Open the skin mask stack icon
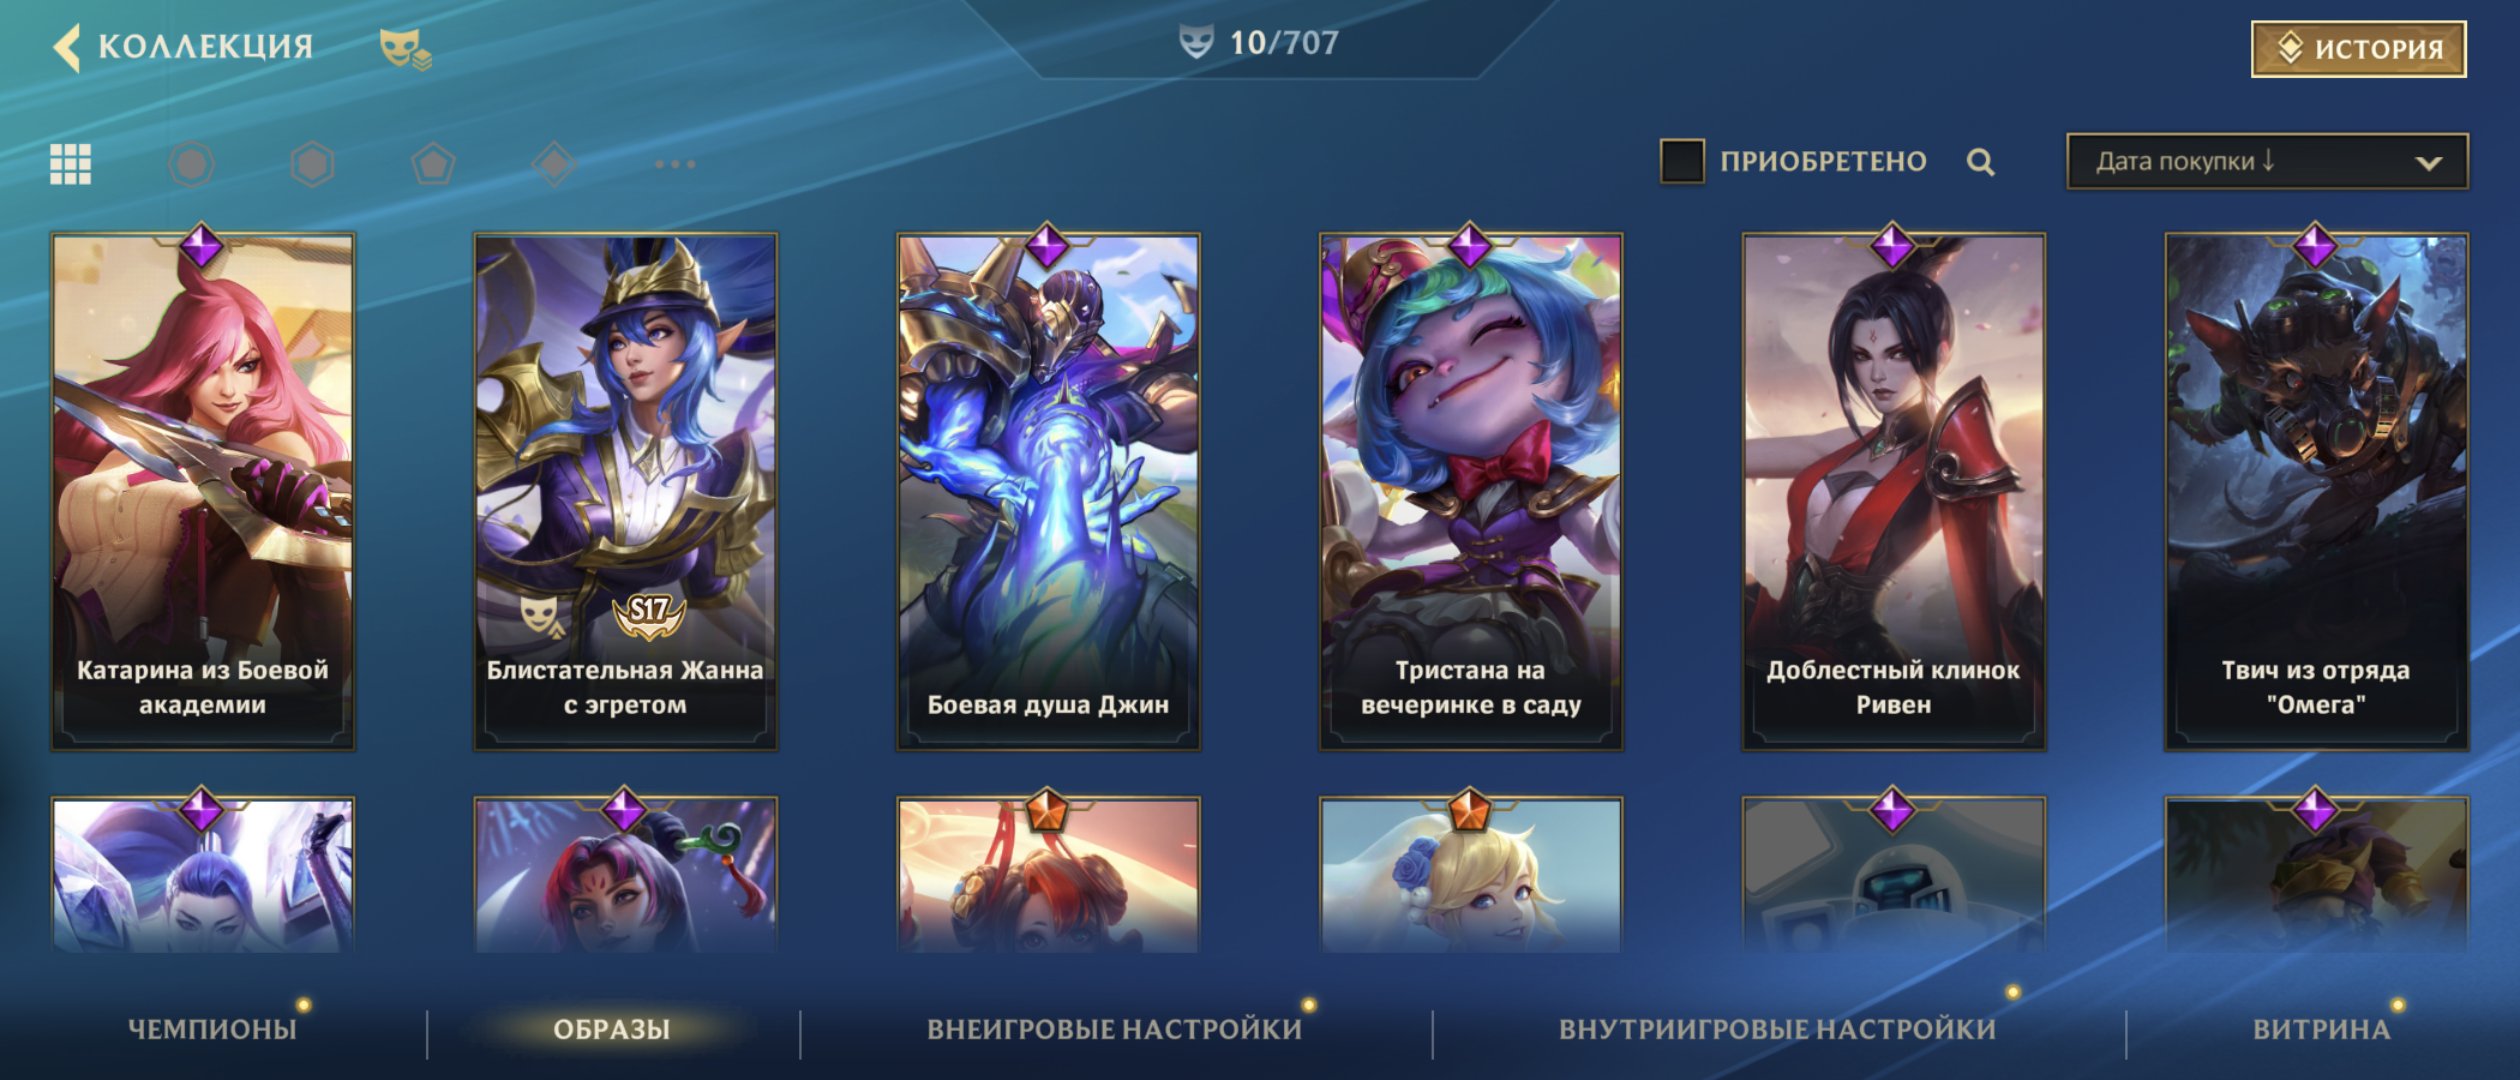 point(405,49)
